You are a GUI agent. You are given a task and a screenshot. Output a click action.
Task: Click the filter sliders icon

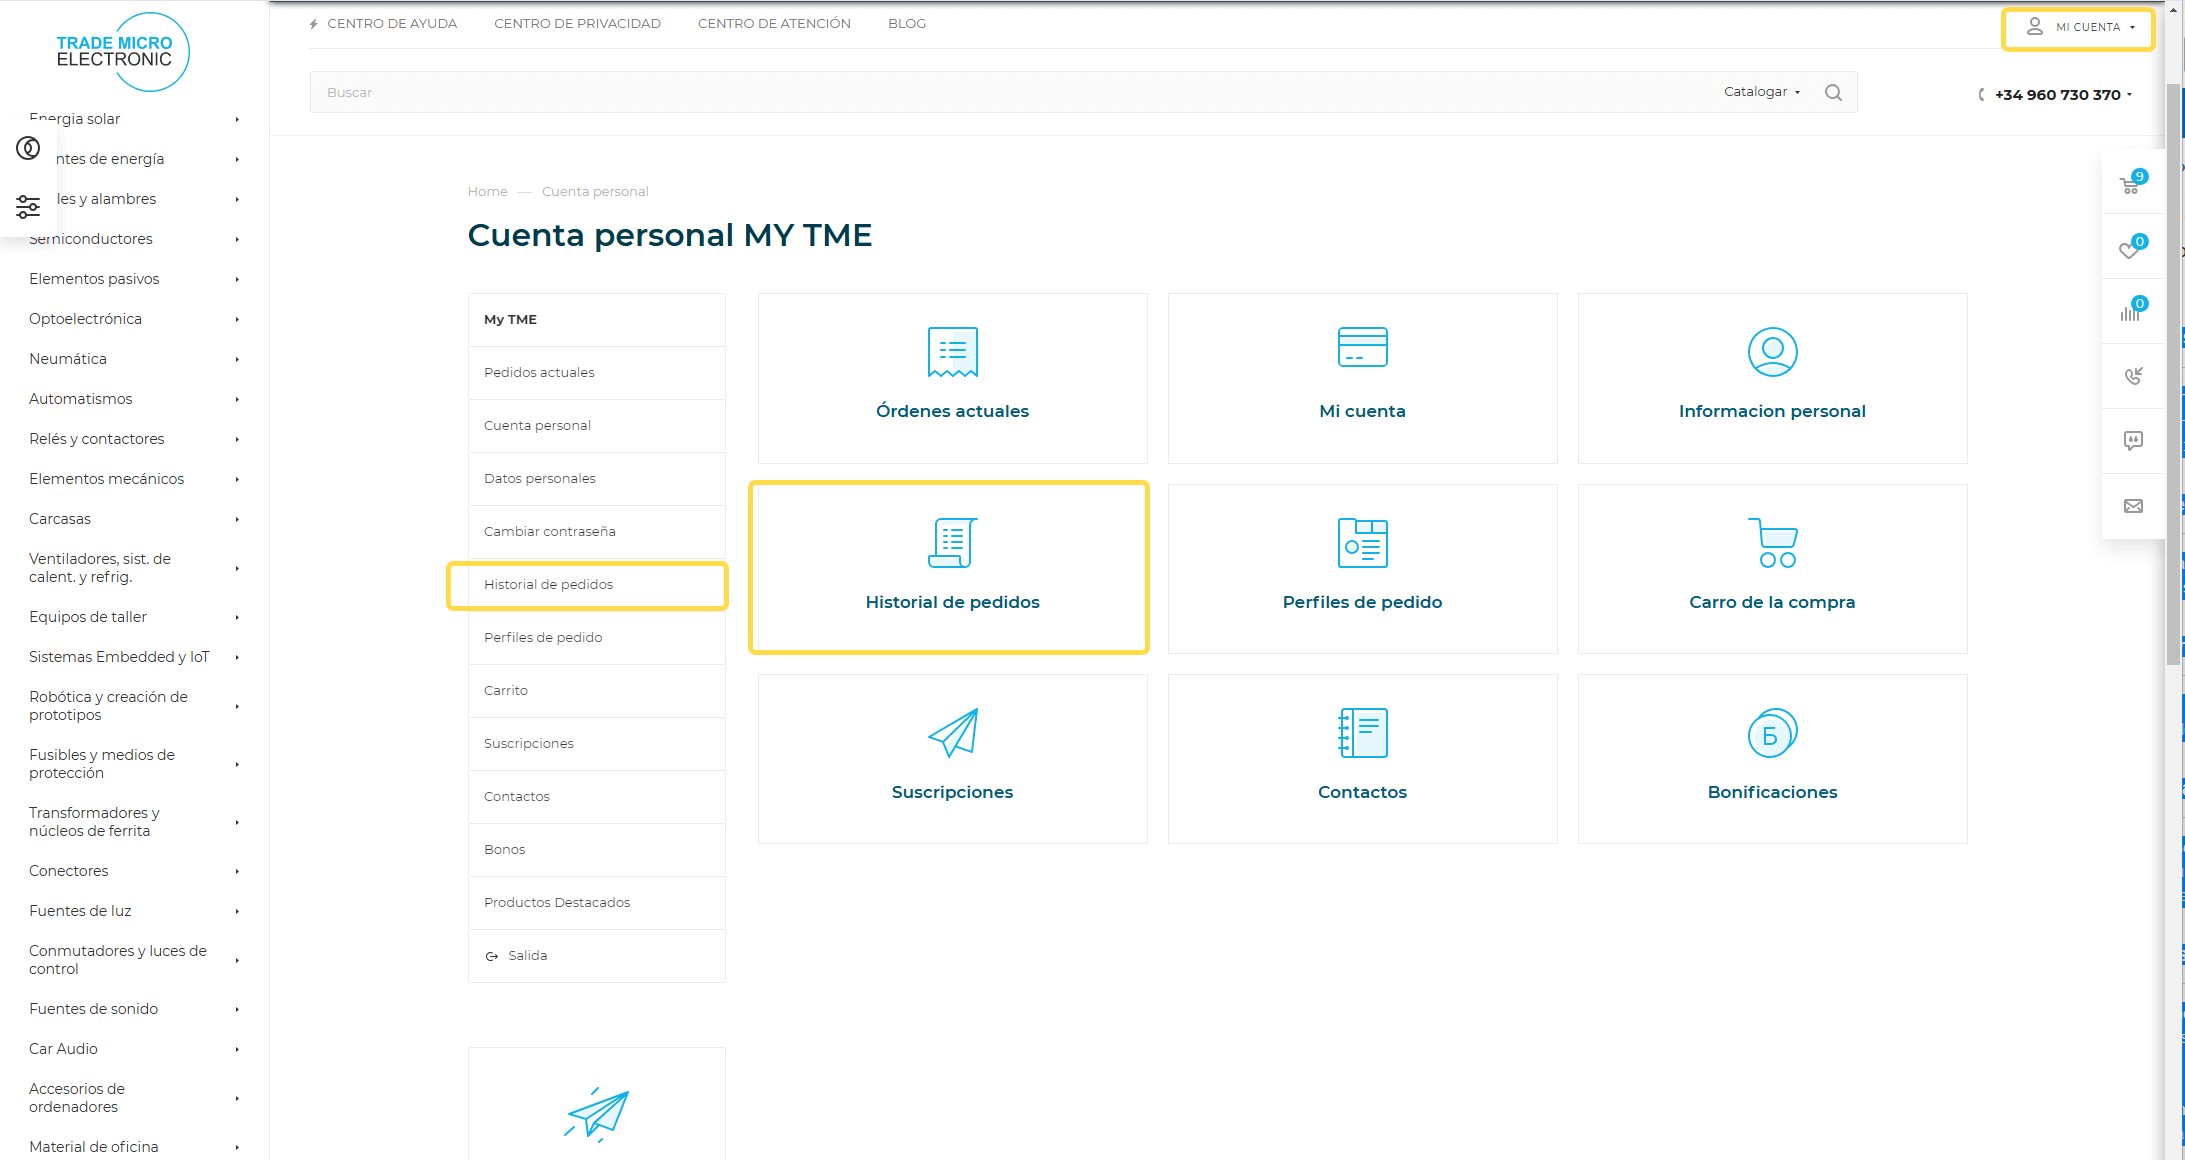coord(28,207)
